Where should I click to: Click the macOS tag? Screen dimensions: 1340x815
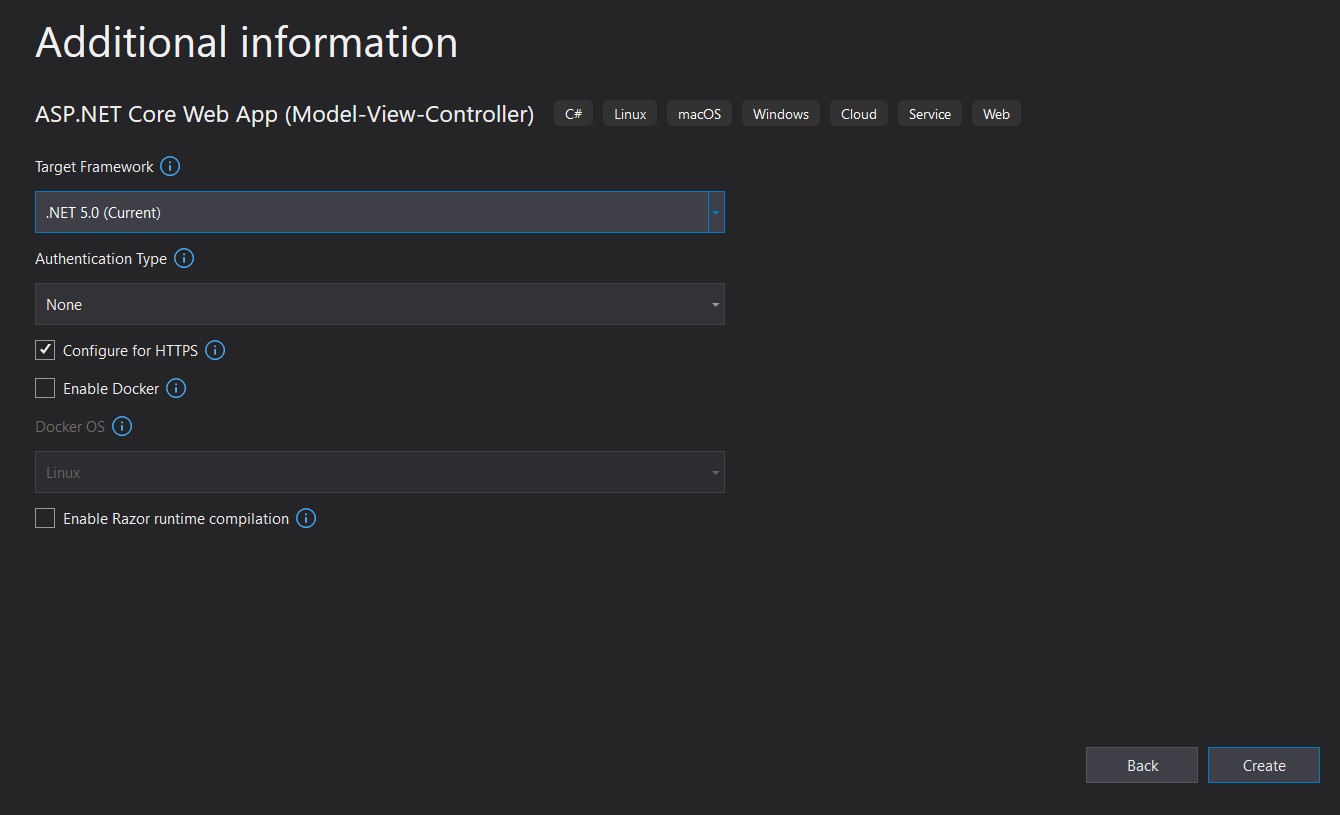click(699, 114)
